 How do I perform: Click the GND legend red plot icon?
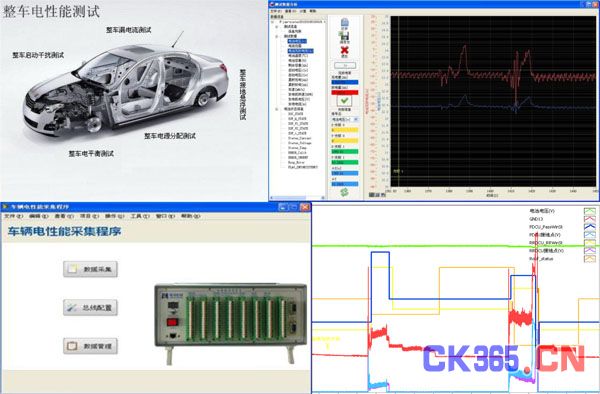(x=590, y=219)
